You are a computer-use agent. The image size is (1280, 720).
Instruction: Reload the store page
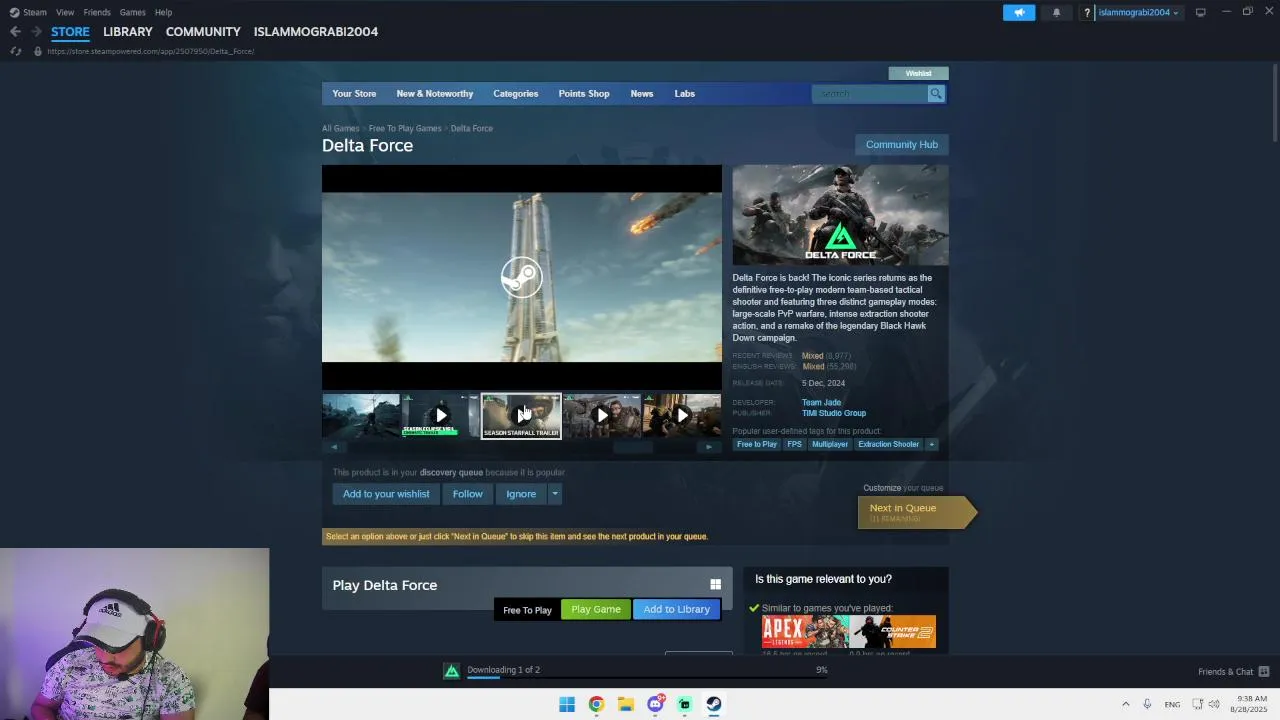coord(15,51)
